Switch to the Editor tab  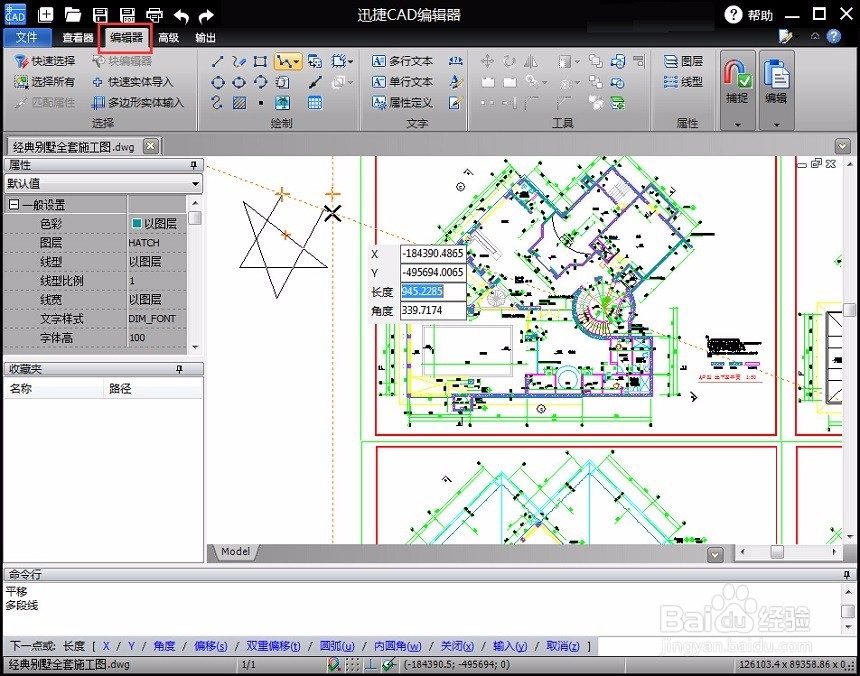tap(126, 37)
